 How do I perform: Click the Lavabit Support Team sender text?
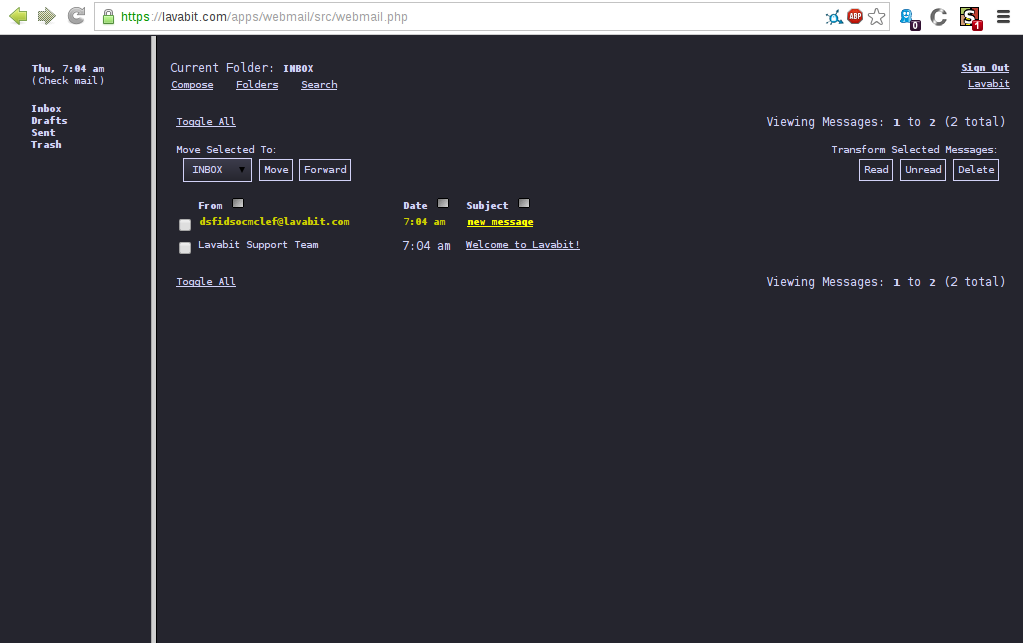point(258,245)
